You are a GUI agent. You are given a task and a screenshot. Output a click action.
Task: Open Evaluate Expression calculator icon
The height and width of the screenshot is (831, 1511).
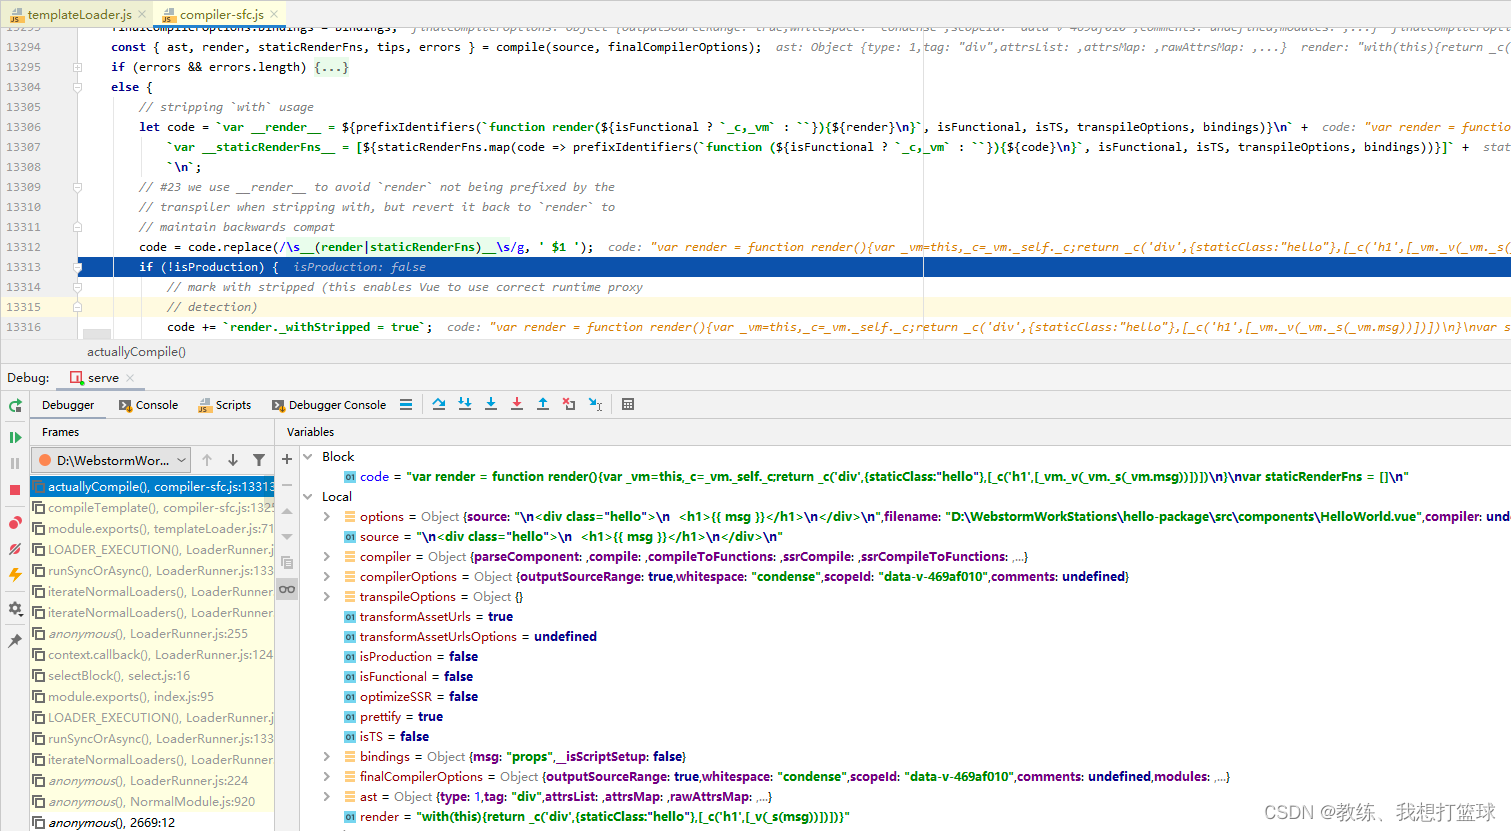(x=628, y=404)
